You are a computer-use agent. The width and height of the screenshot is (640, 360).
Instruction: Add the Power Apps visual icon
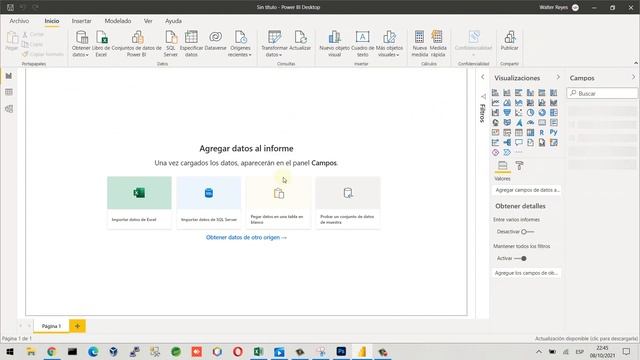point(495,153)
